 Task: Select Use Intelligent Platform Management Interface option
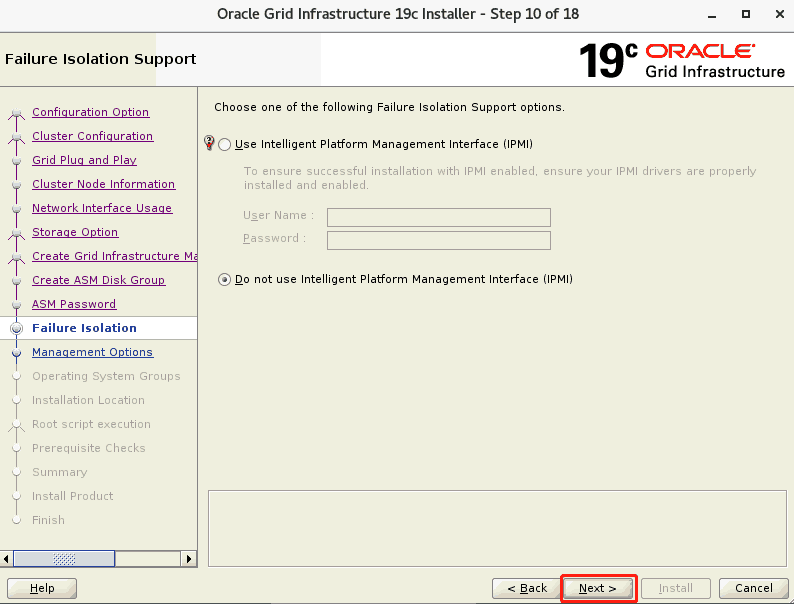tap(225, 144)
